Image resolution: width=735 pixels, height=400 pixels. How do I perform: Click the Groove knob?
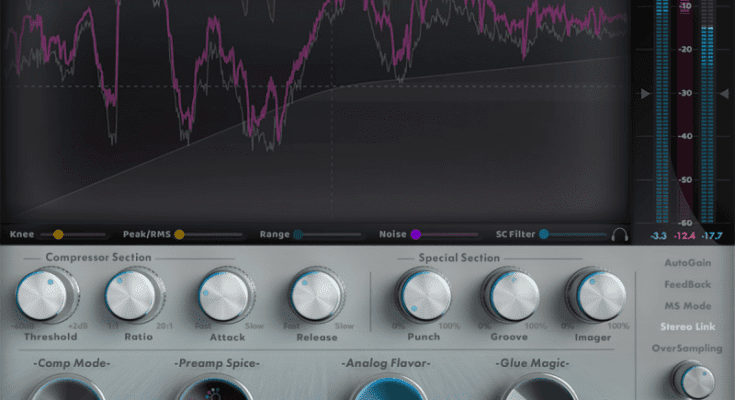click(x=509, y=295)
